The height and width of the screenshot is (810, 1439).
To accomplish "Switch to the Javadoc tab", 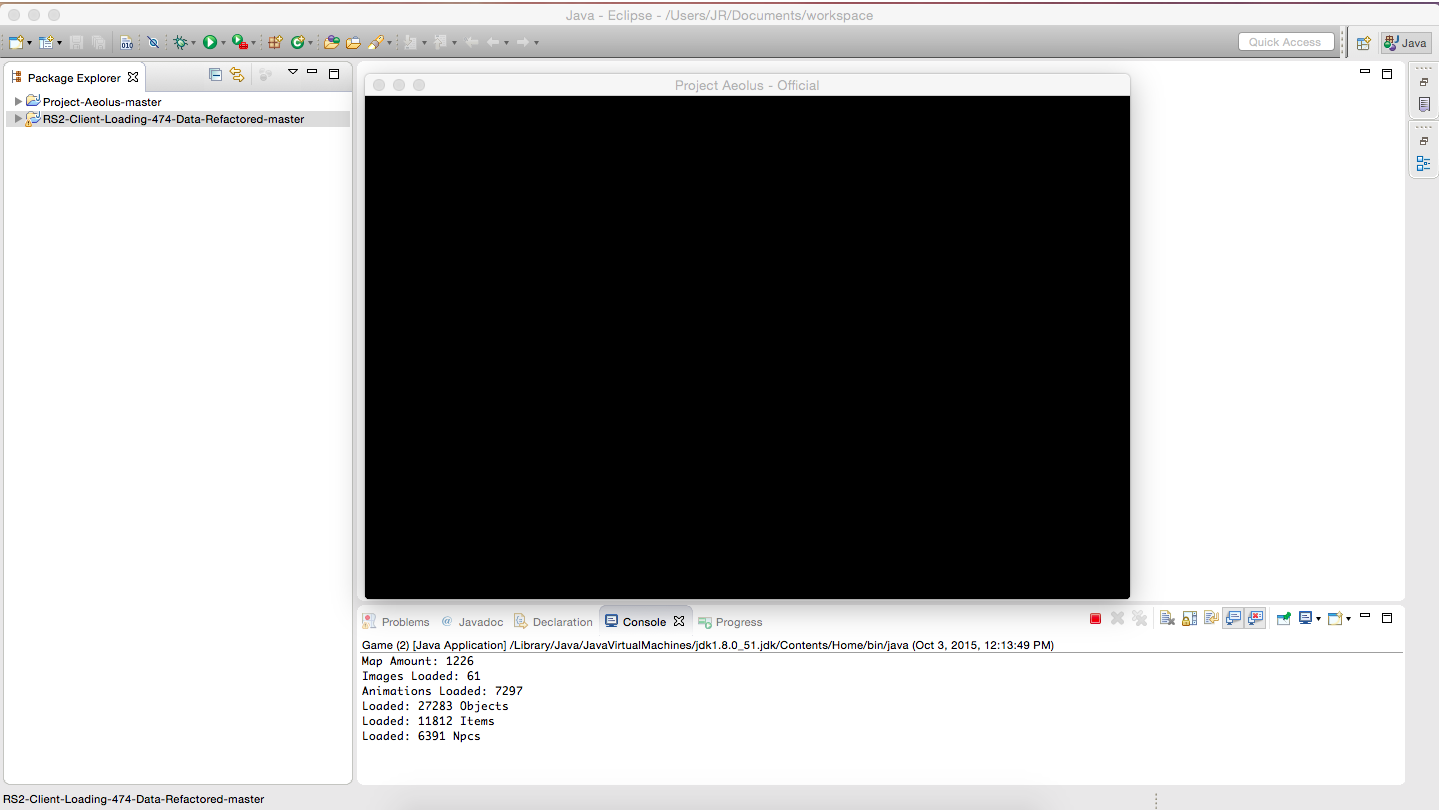I will click(472, 621).
